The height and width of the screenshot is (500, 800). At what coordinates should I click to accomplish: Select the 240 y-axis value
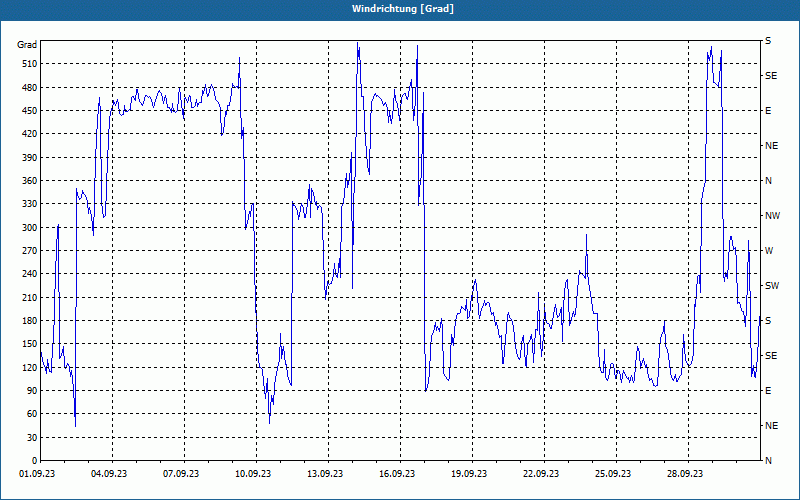[x=30, y=274]
